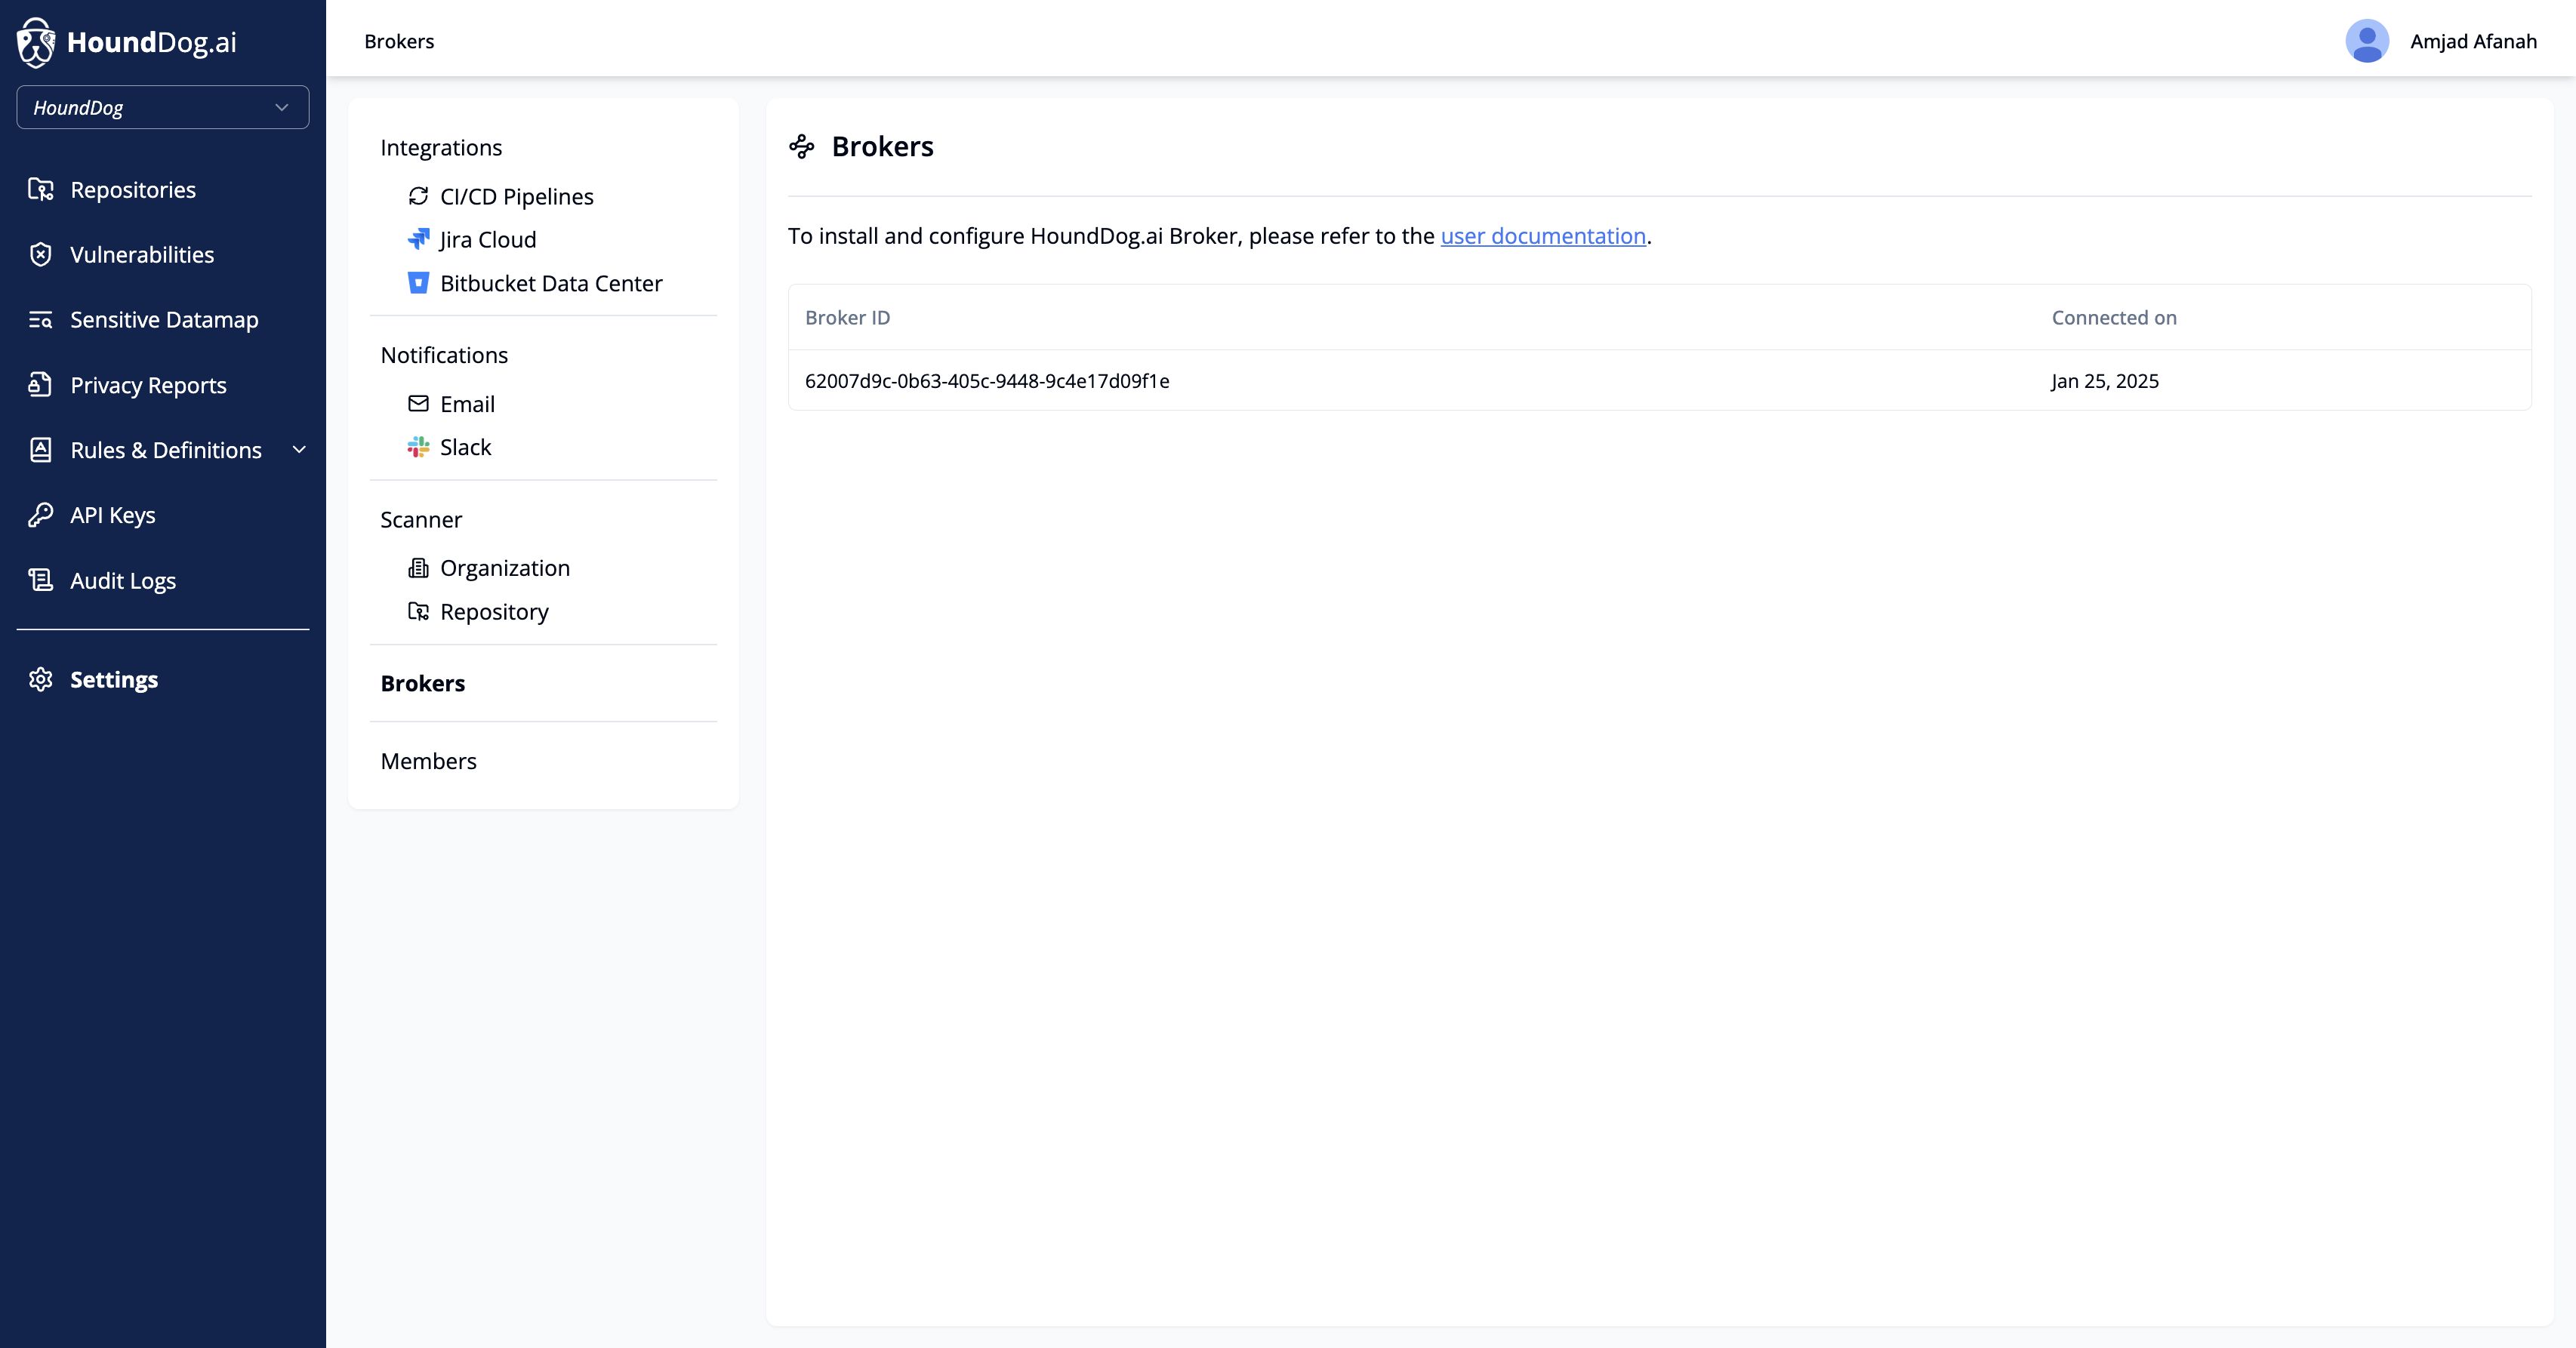Click the Slack logo icon
This screenshot has width=2576, height=1348.
(418, 447)
